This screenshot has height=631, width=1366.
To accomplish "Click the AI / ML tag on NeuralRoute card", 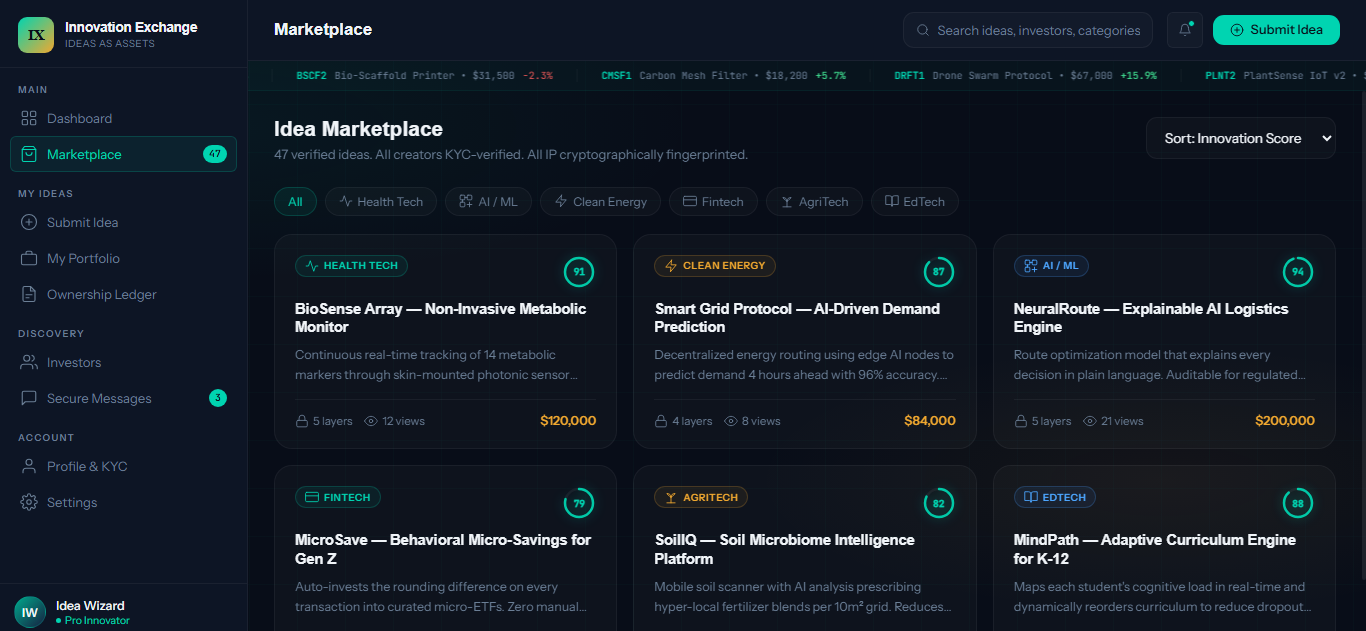I will coord(1051,266).
